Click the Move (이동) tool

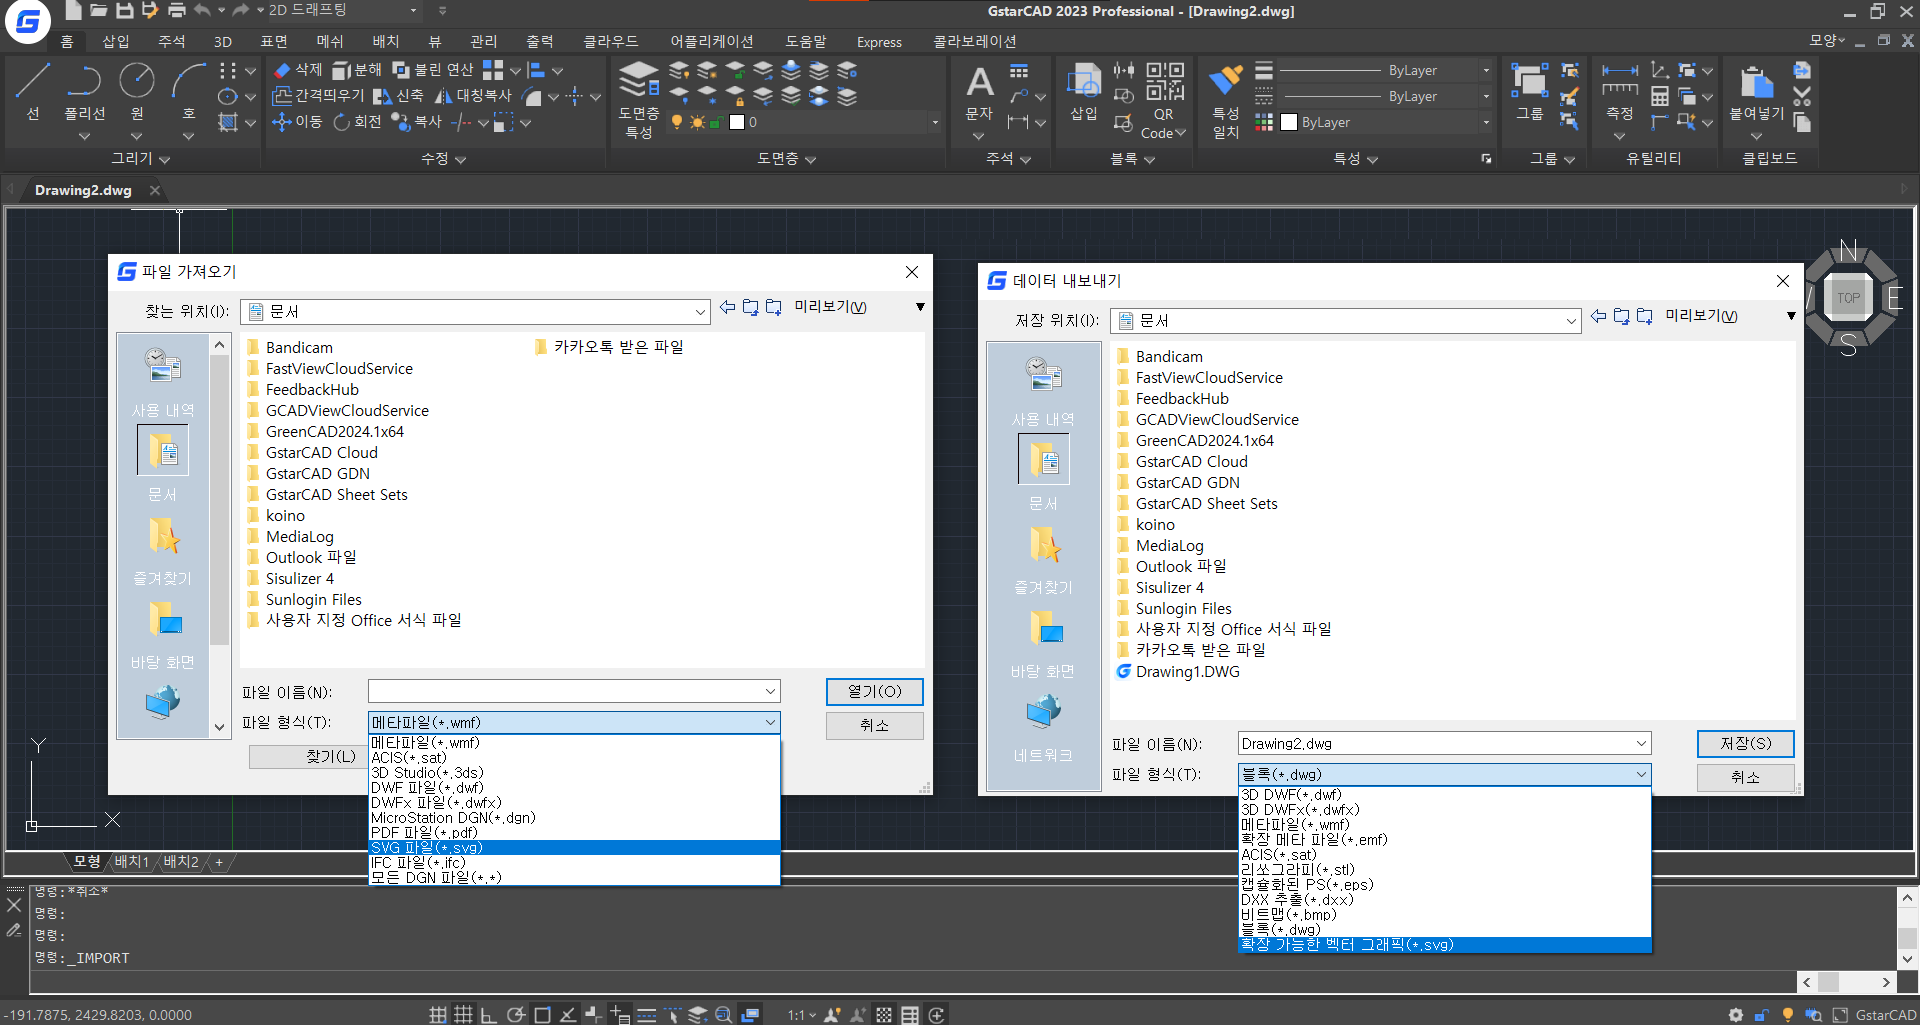[x=298, y=122]
